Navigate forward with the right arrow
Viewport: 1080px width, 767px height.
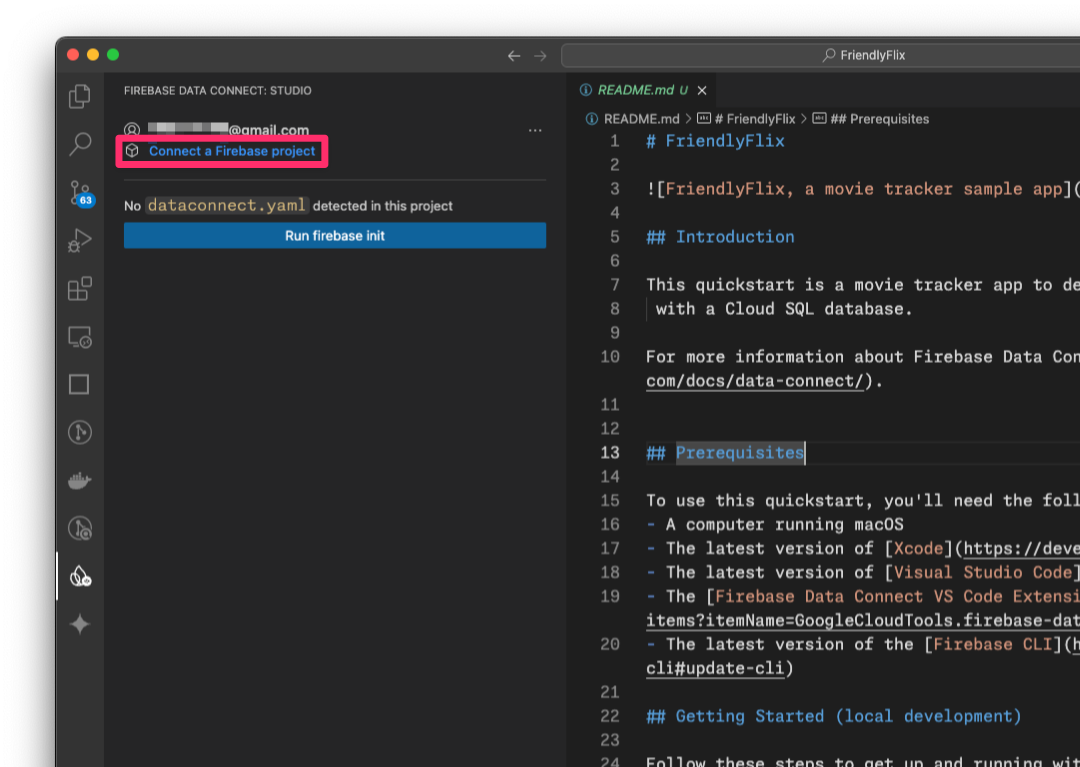pos(540,56)
